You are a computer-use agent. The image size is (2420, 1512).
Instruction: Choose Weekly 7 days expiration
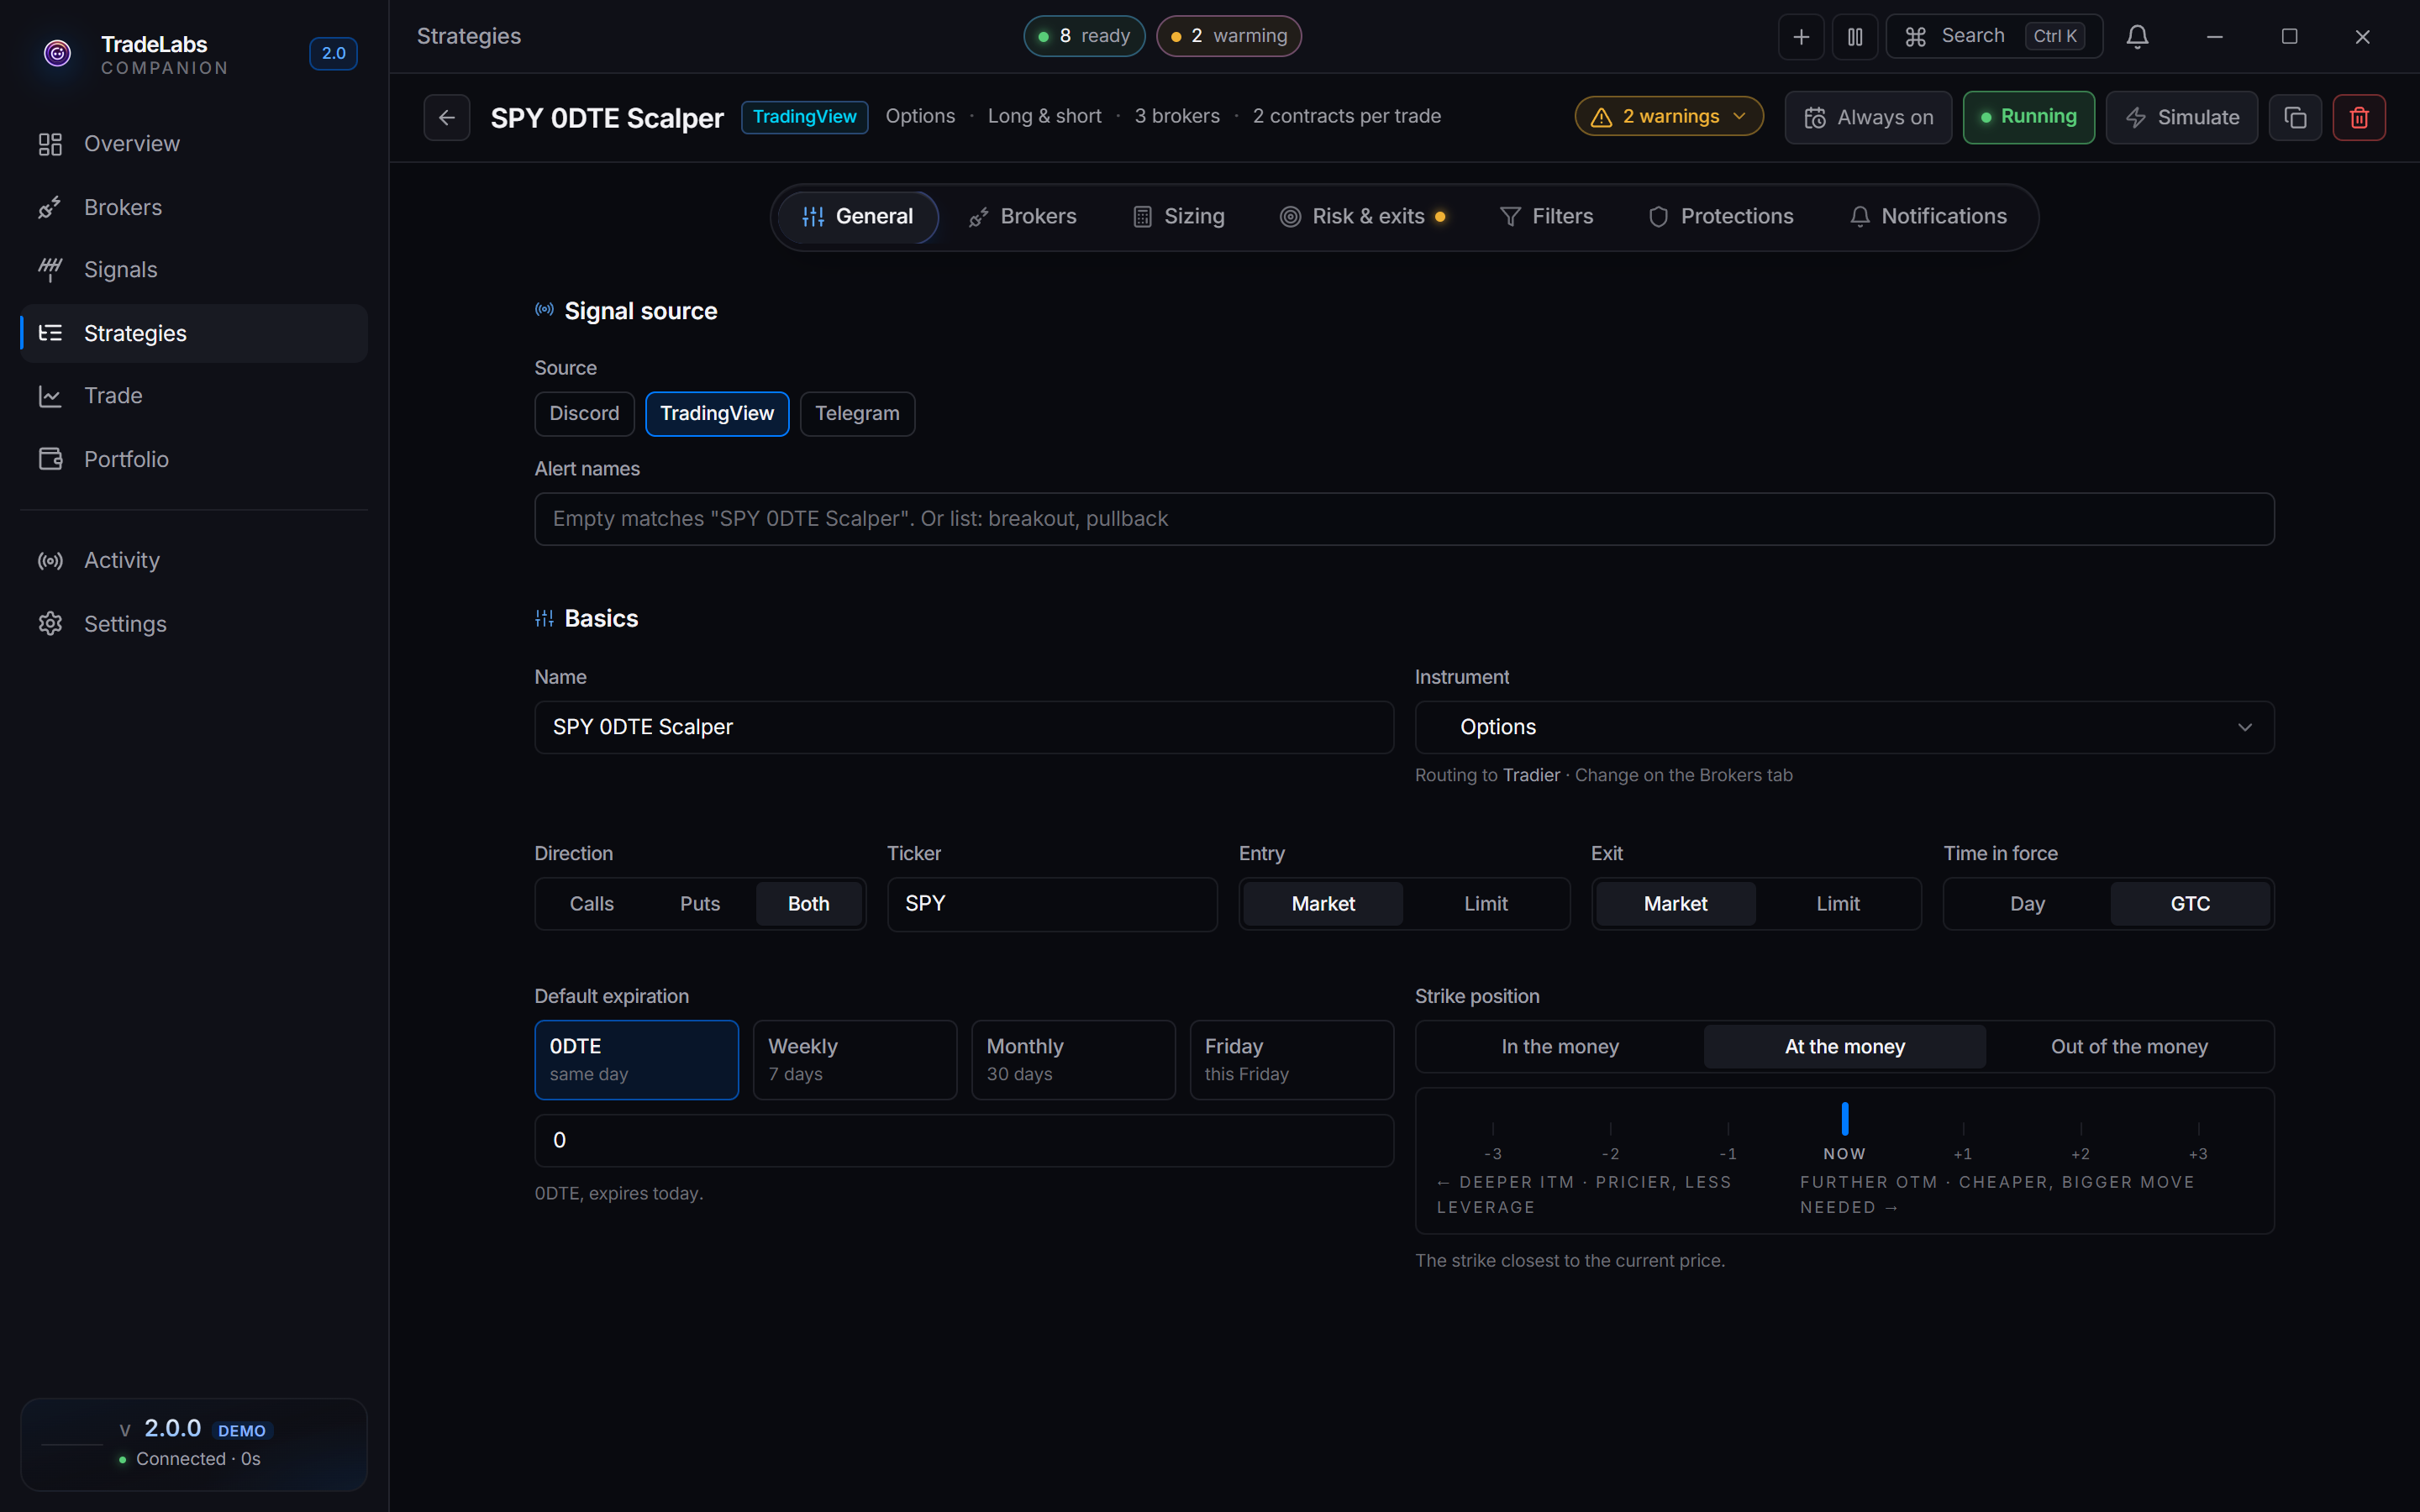pos(855,1060)
